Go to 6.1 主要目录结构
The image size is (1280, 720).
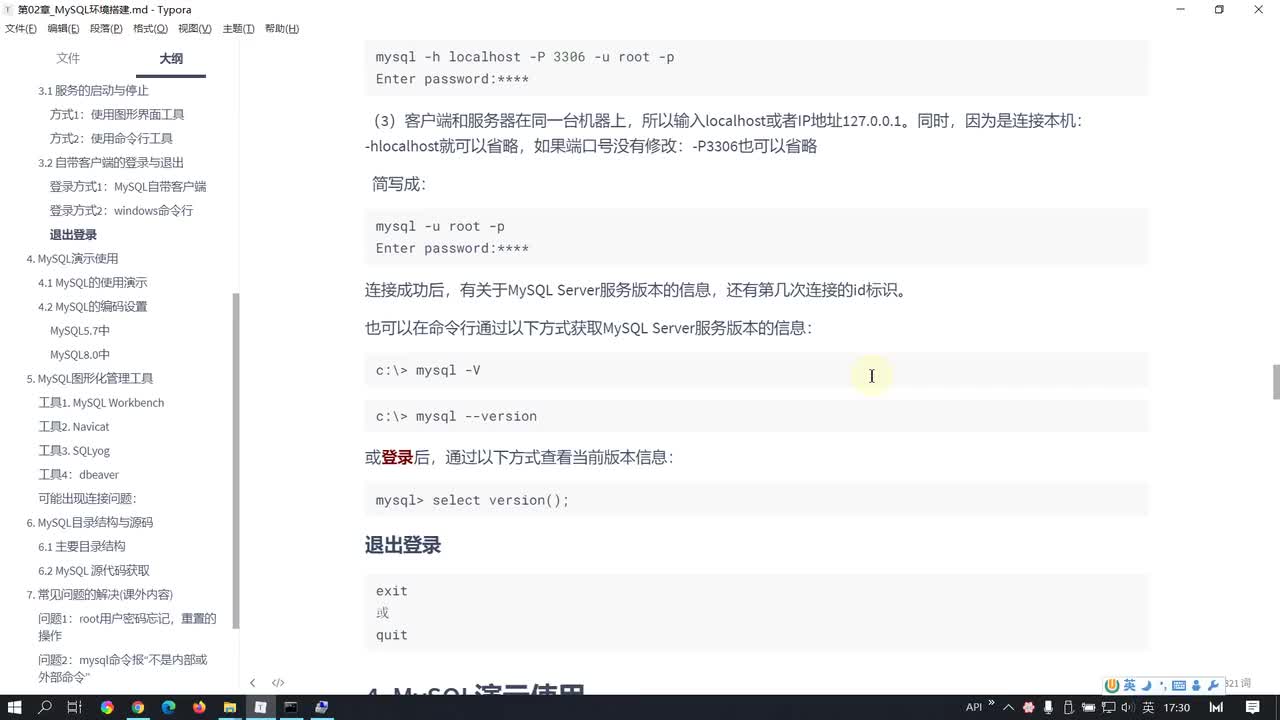82,547
